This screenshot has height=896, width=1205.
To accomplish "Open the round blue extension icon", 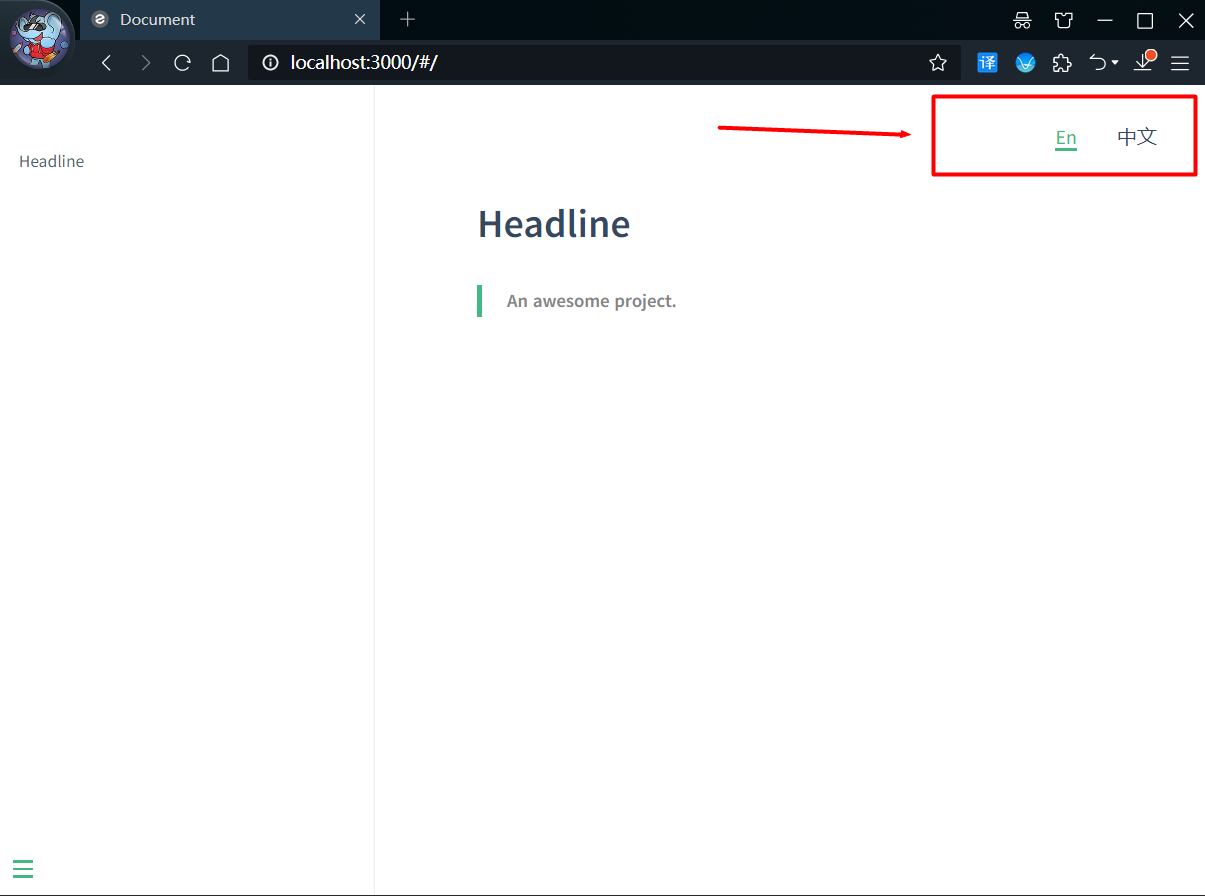I will [1025, 63].
